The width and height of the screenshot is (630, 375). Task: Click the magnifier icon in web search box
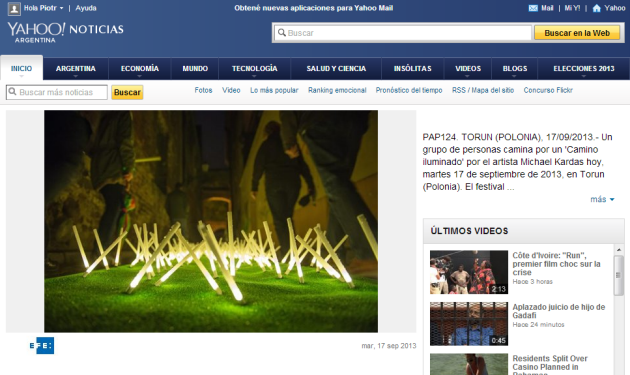pyautogui.click(x=282, y=33)
